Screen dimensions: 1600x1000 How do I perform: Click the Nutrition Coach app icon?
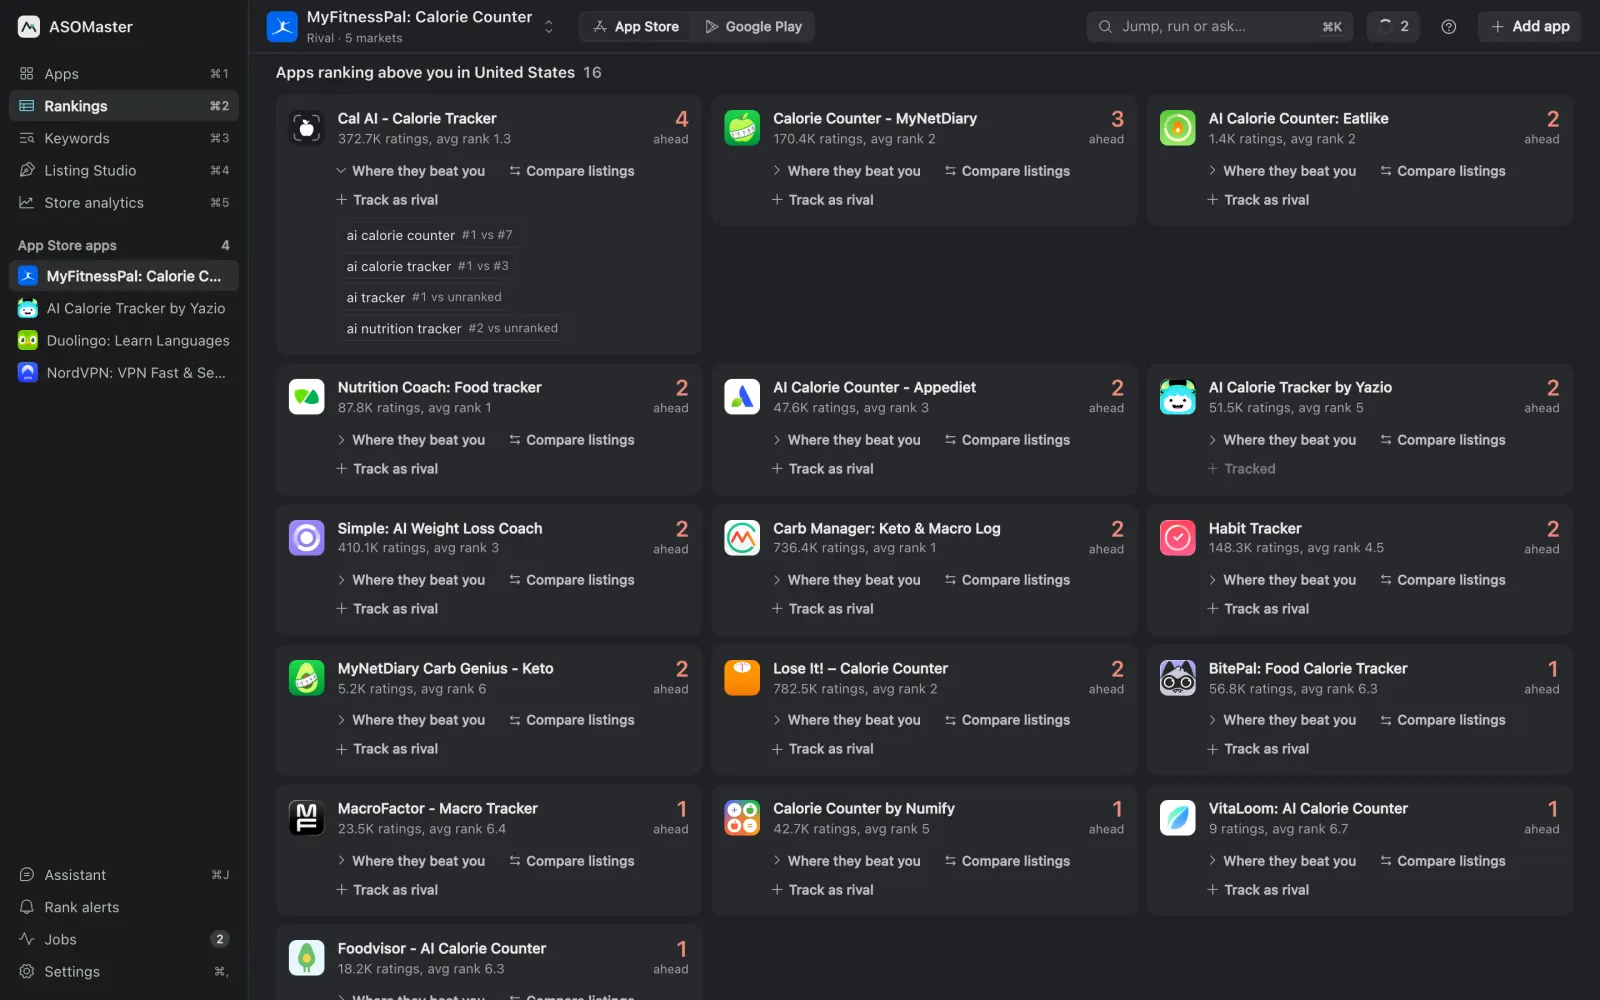click(x=306, y=397)
